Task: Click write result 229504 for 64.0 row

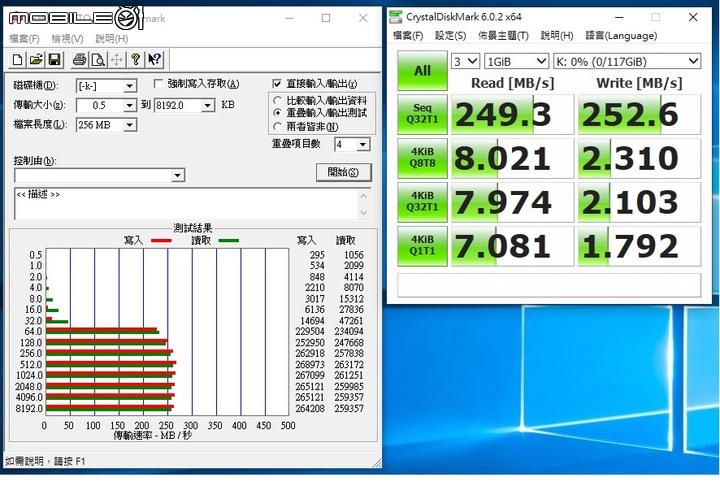Action: (310, 331)
